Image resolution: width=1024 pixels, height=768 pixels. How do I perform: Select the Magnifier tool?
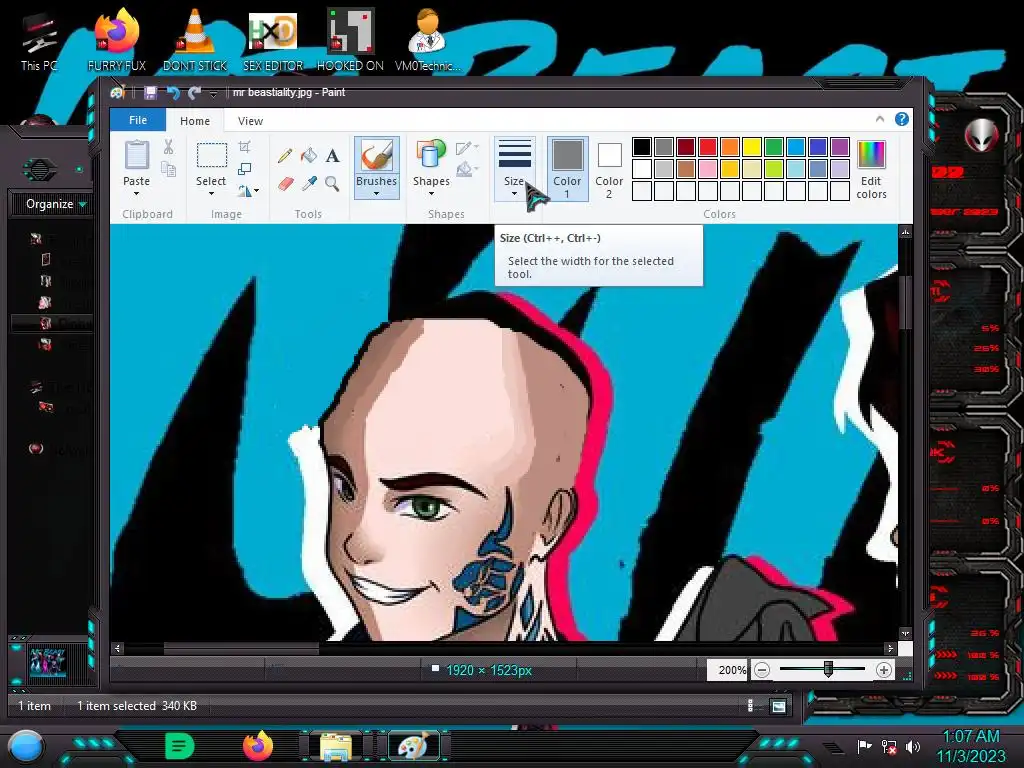(x=332, y=184)
